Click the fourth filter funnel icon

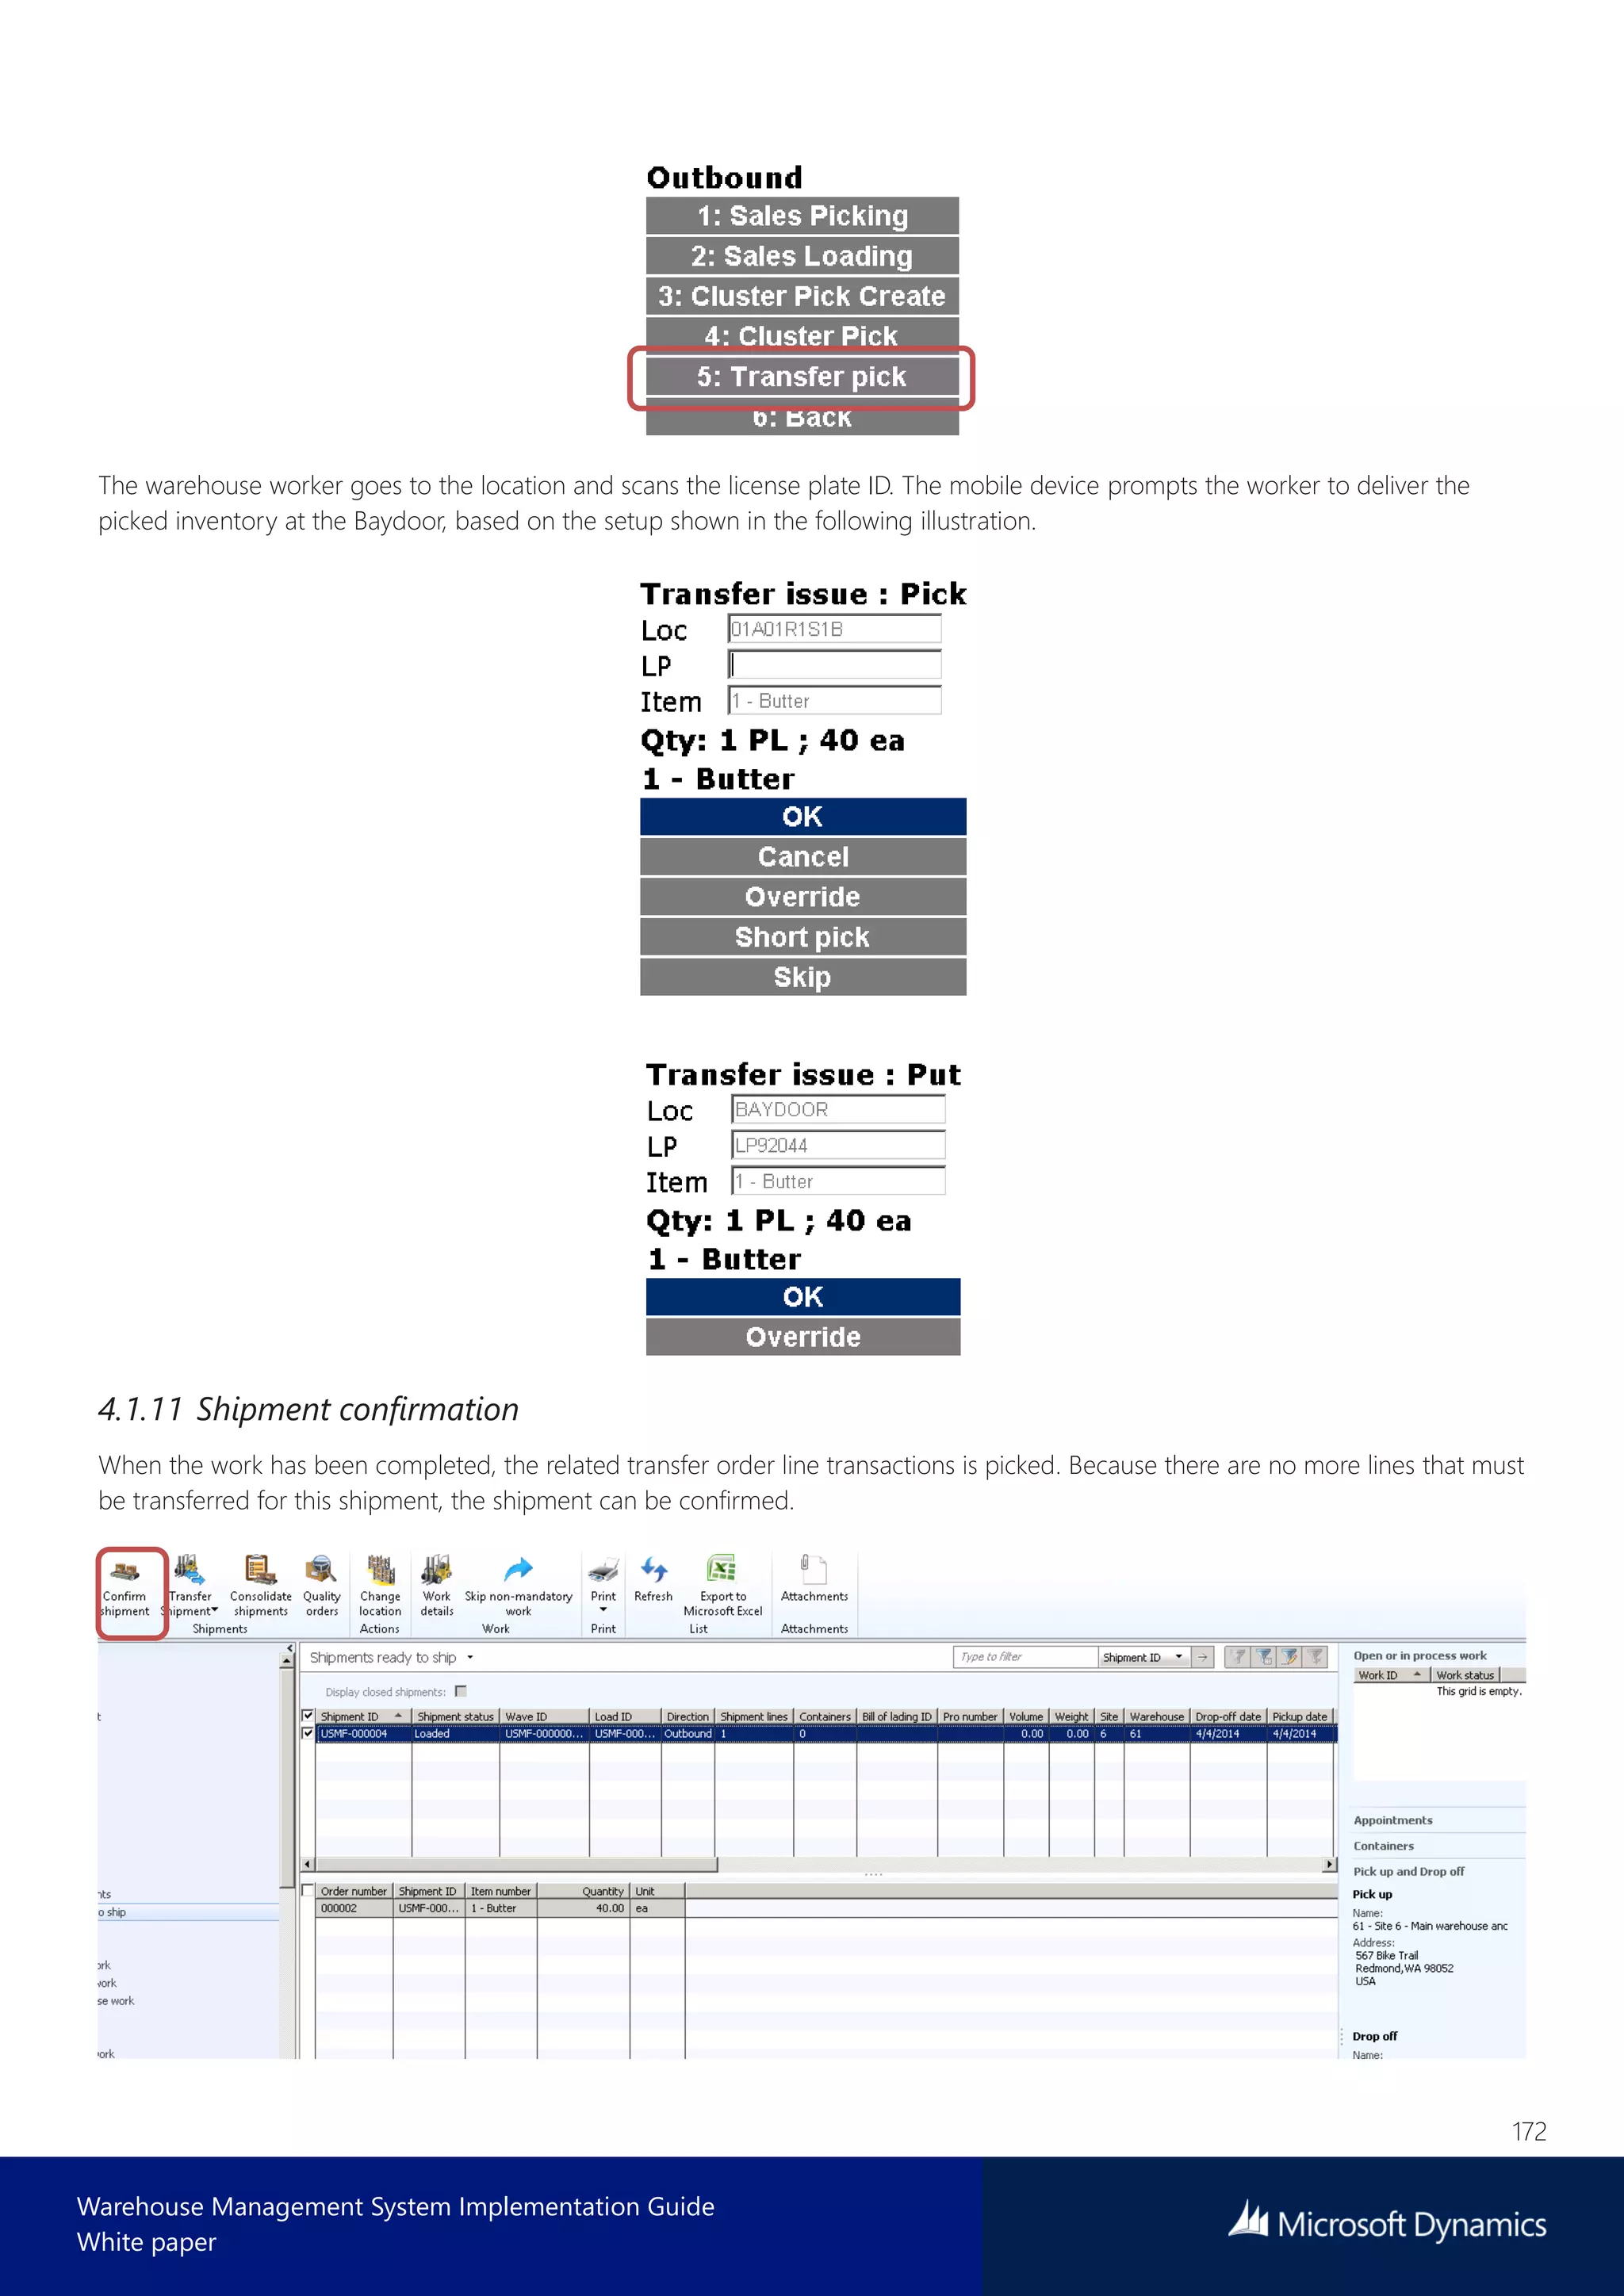1316,1657
